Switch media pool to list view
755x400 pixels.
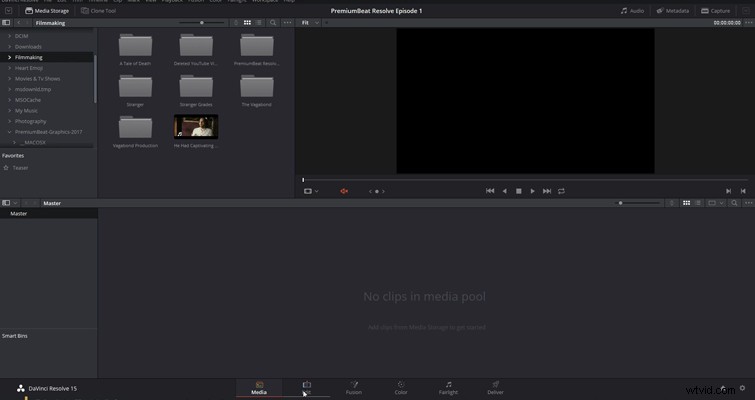pyautogui.click(x=698, y=203)
